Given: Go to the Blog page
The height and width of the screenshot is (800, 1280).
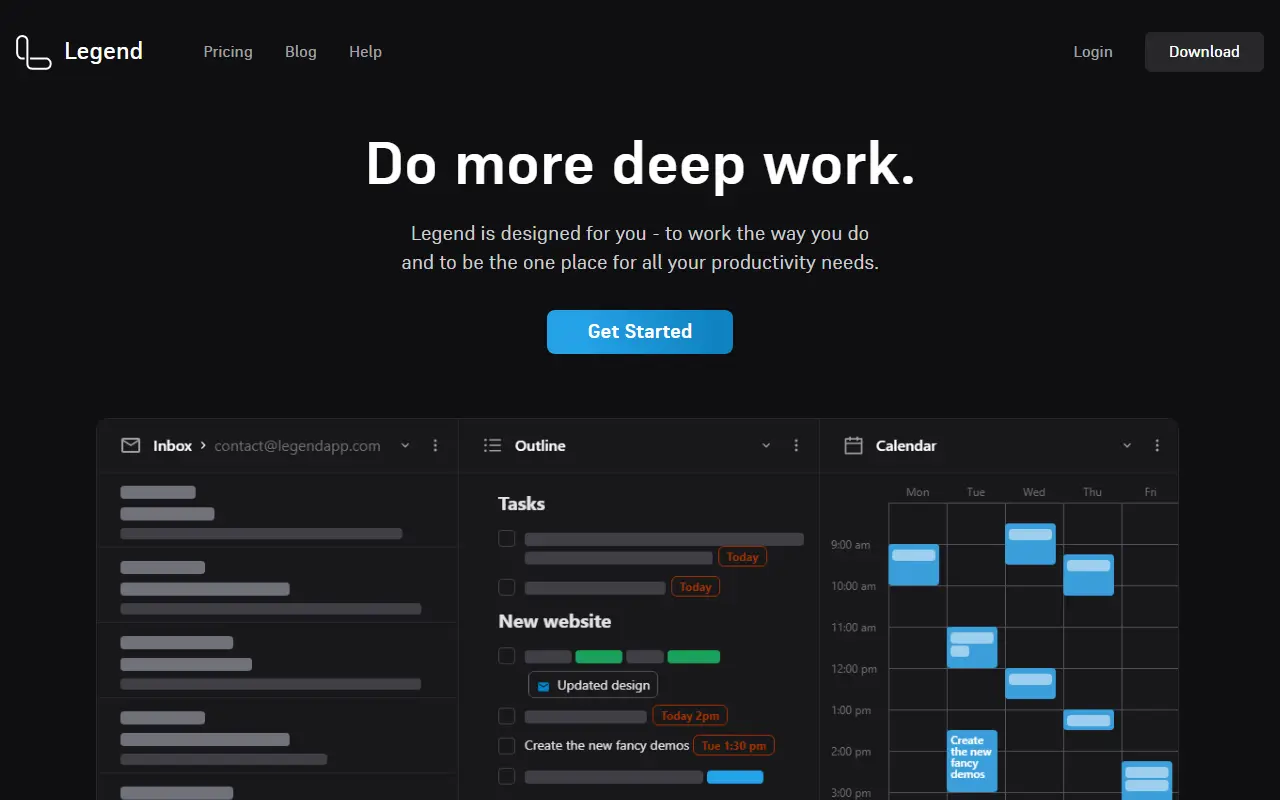Looking at the screenshot, I should (x=301, y=52).
